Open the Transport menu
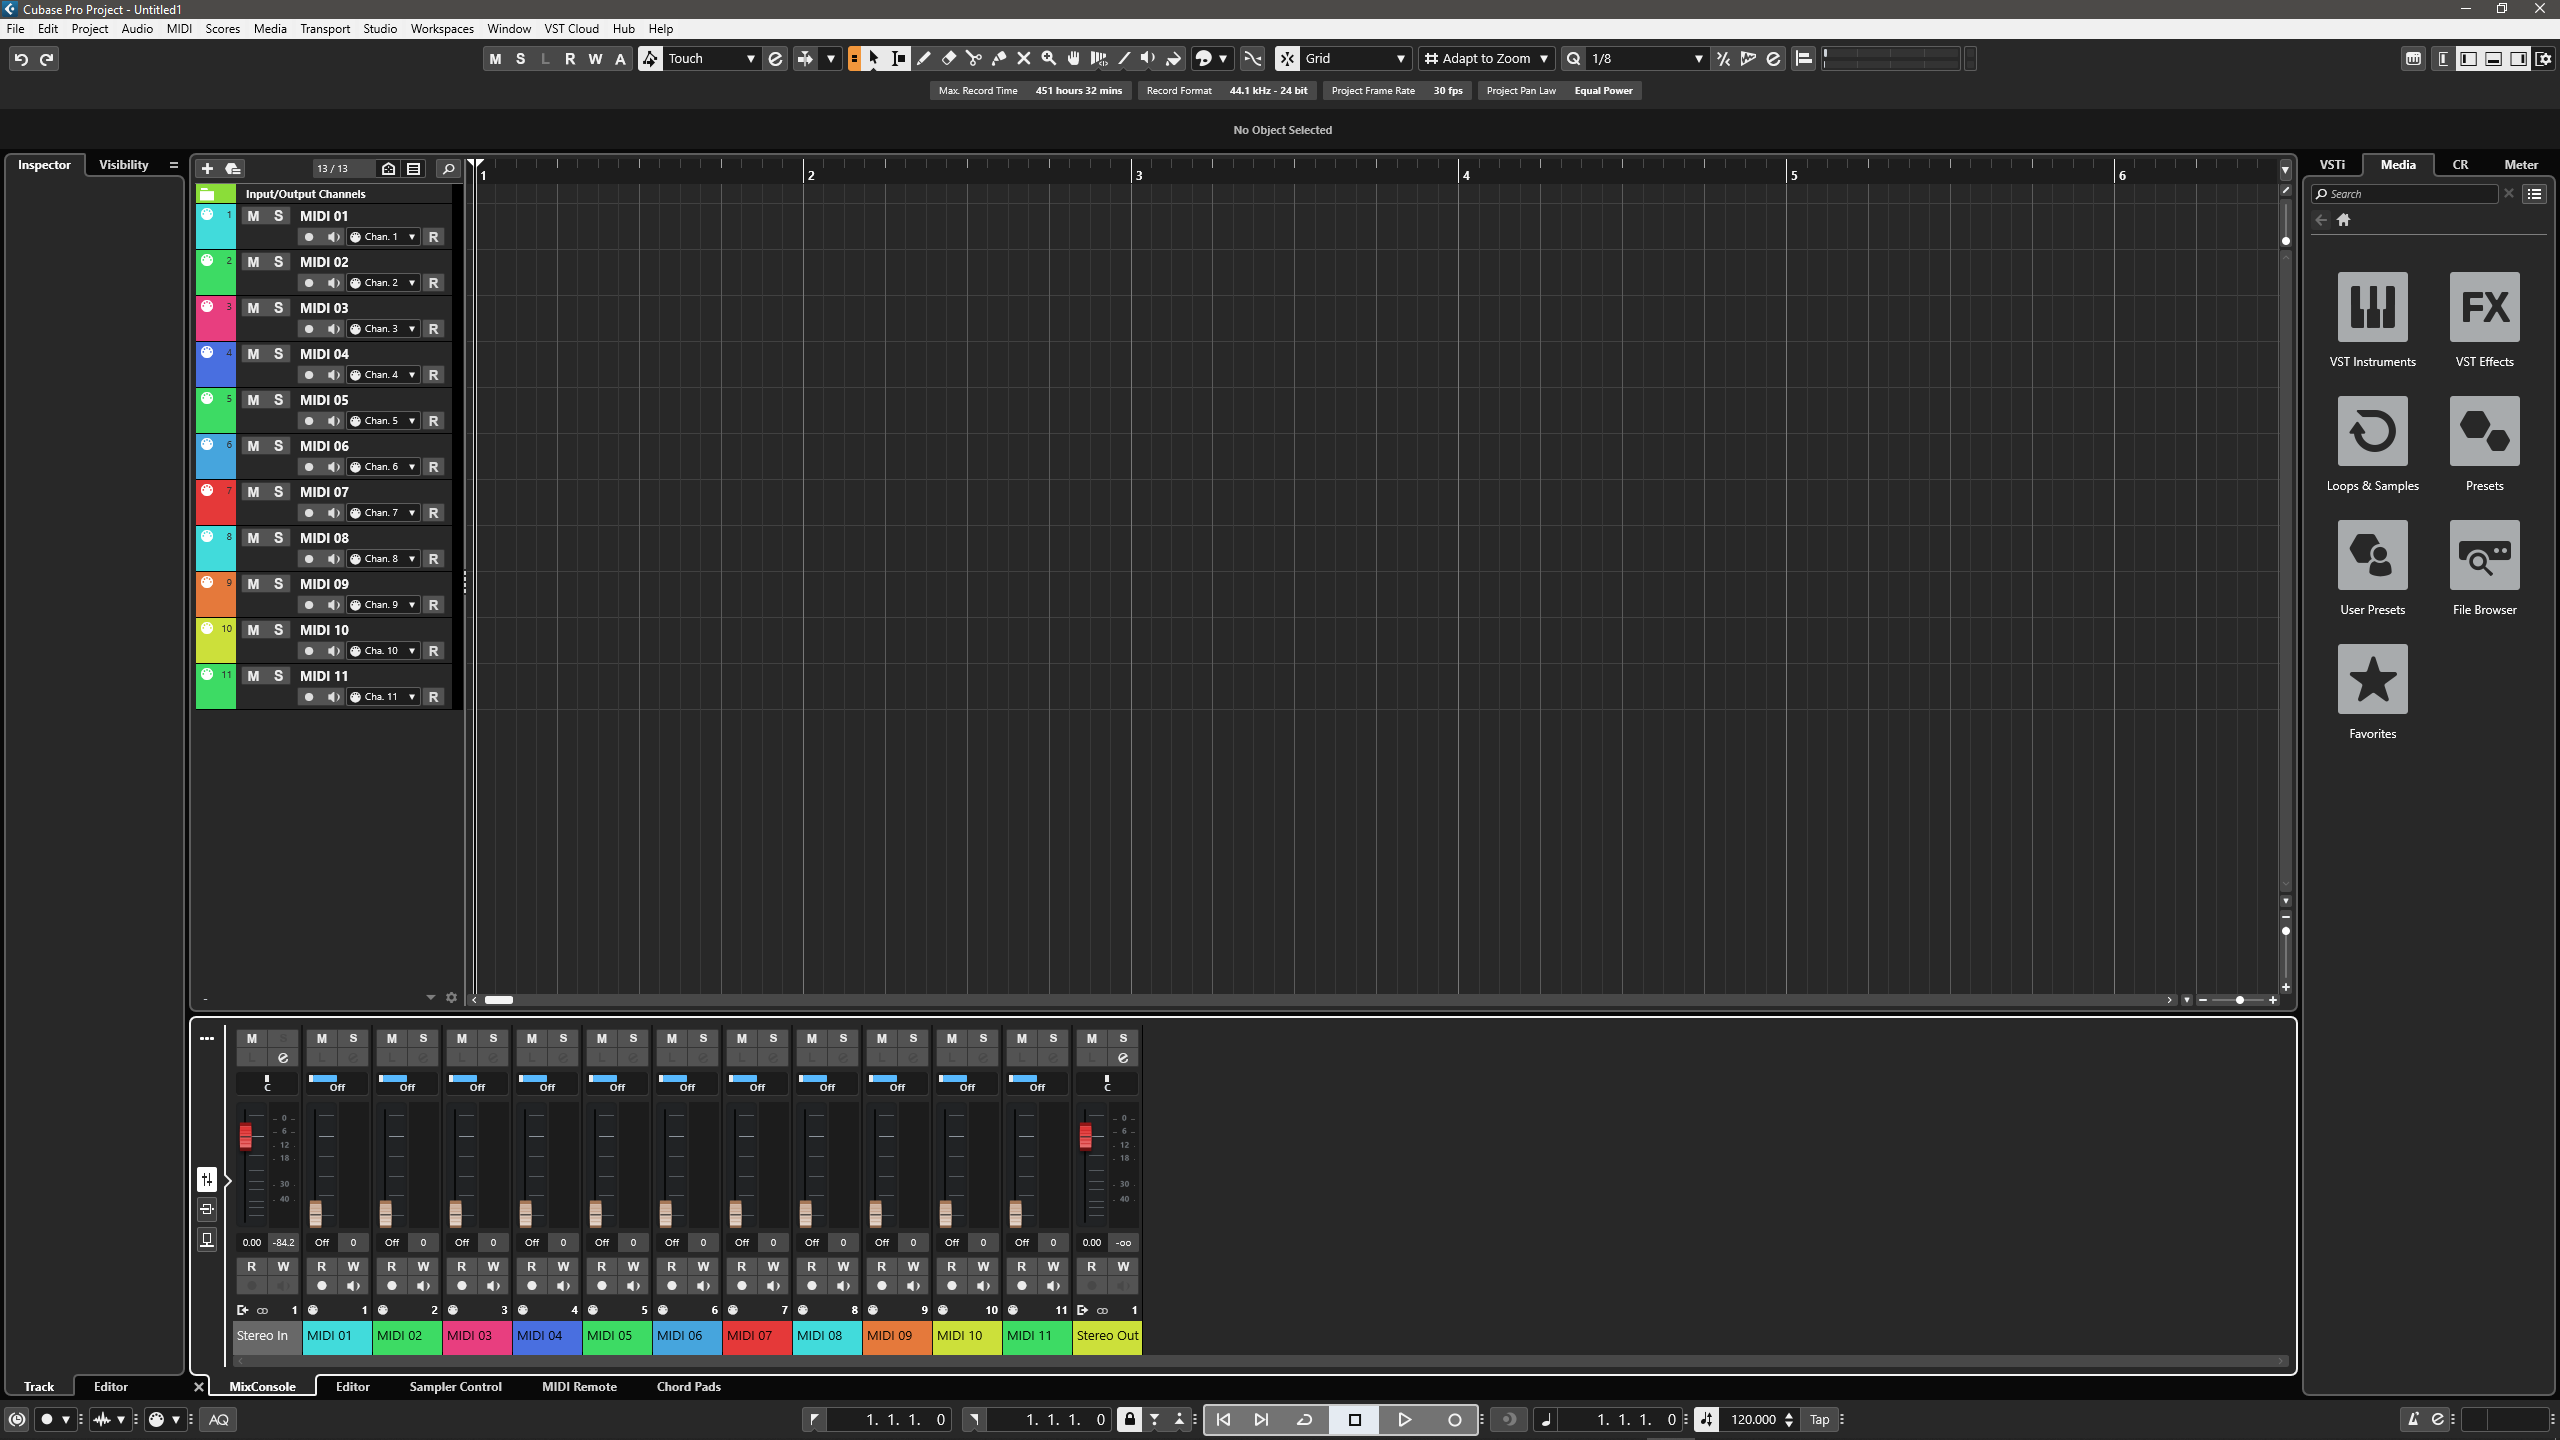 (324, 29)
